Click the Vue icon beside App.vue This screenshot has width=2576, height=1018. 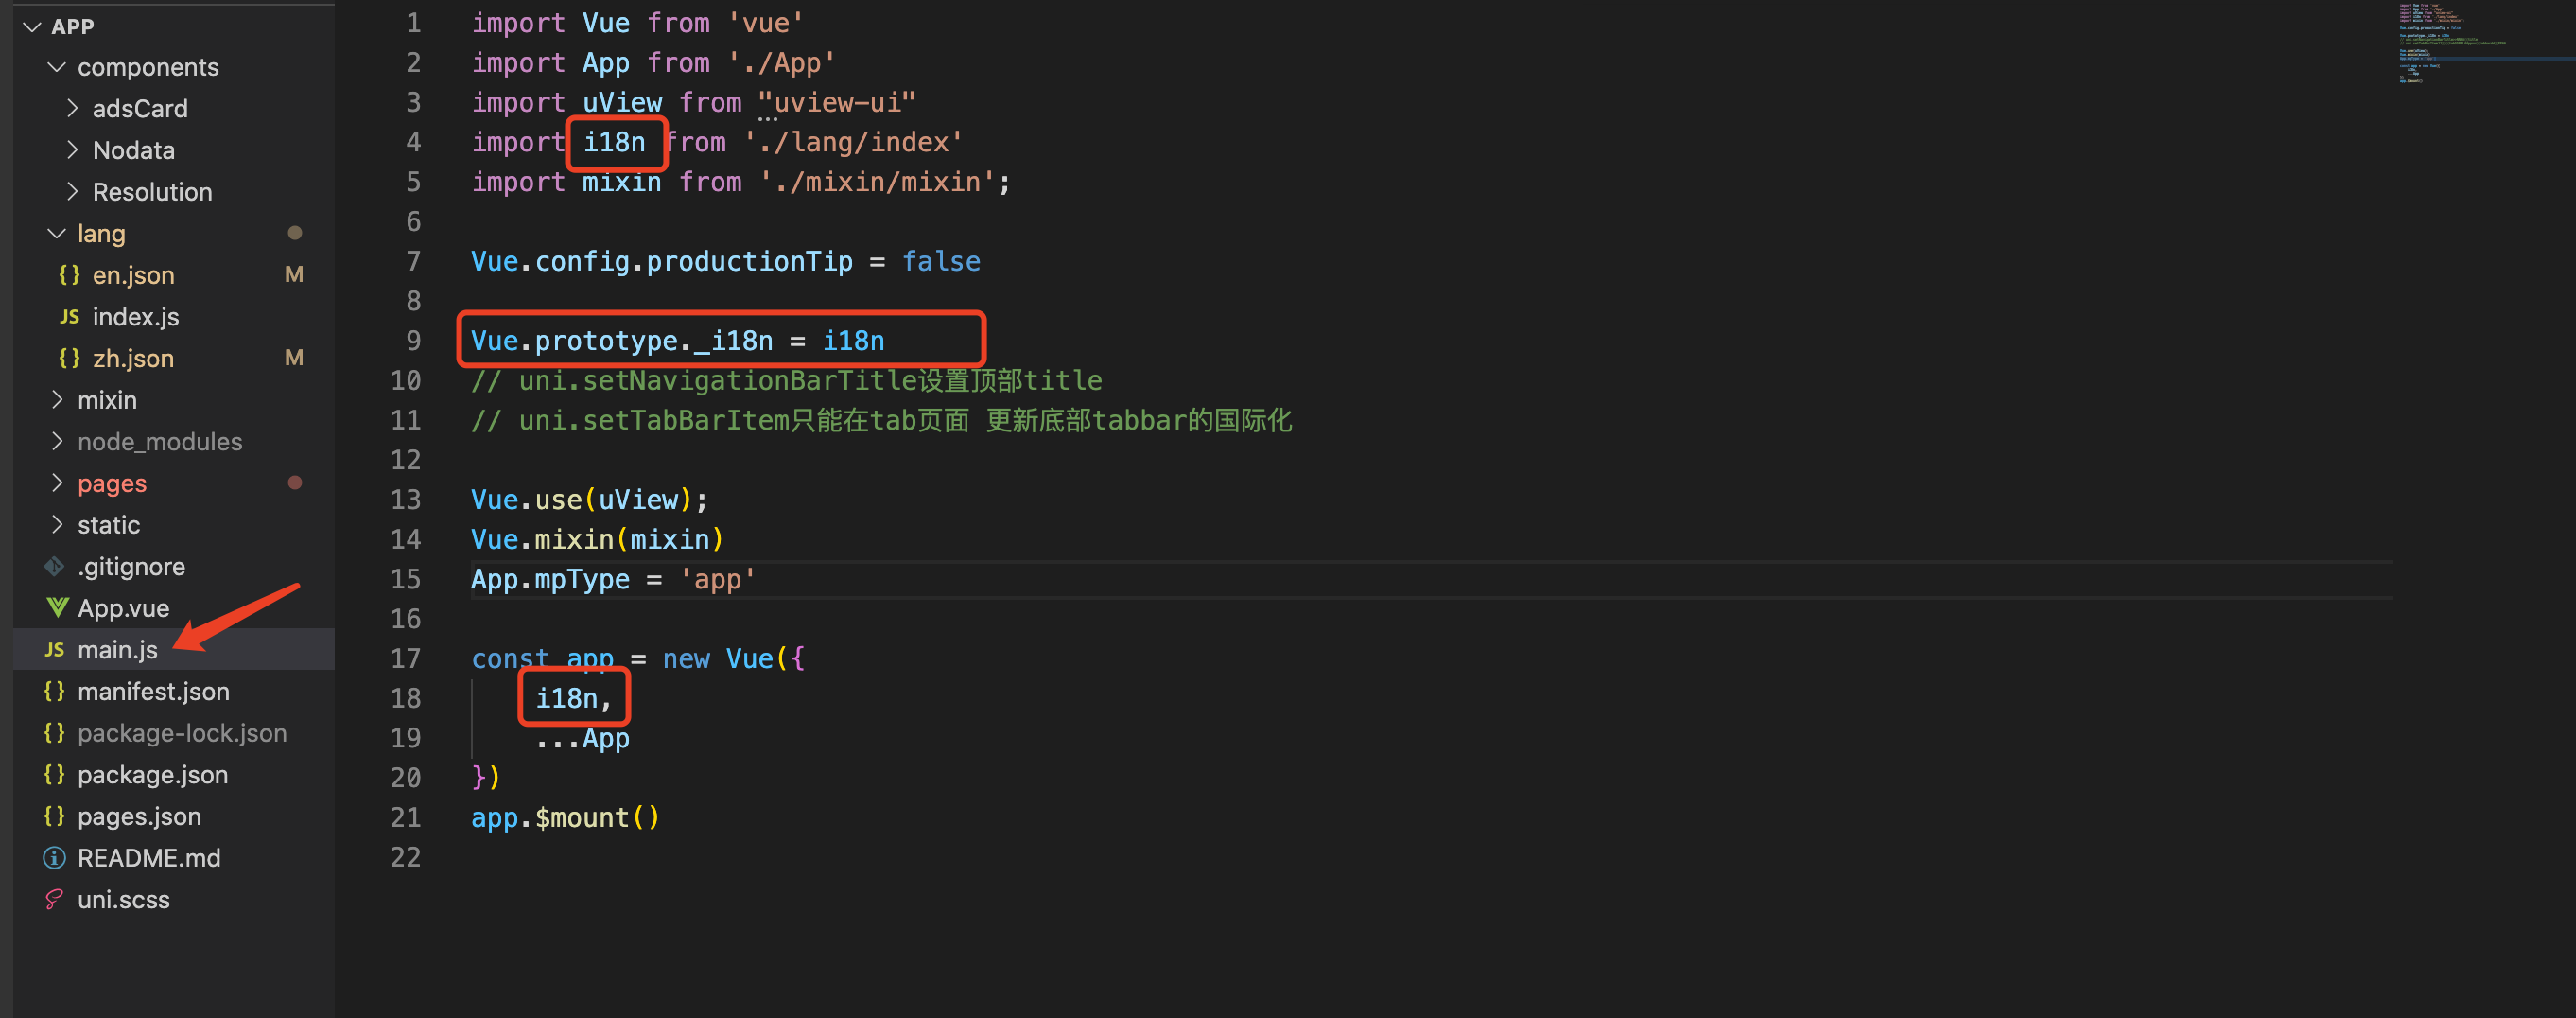click(x=57, y=607)
